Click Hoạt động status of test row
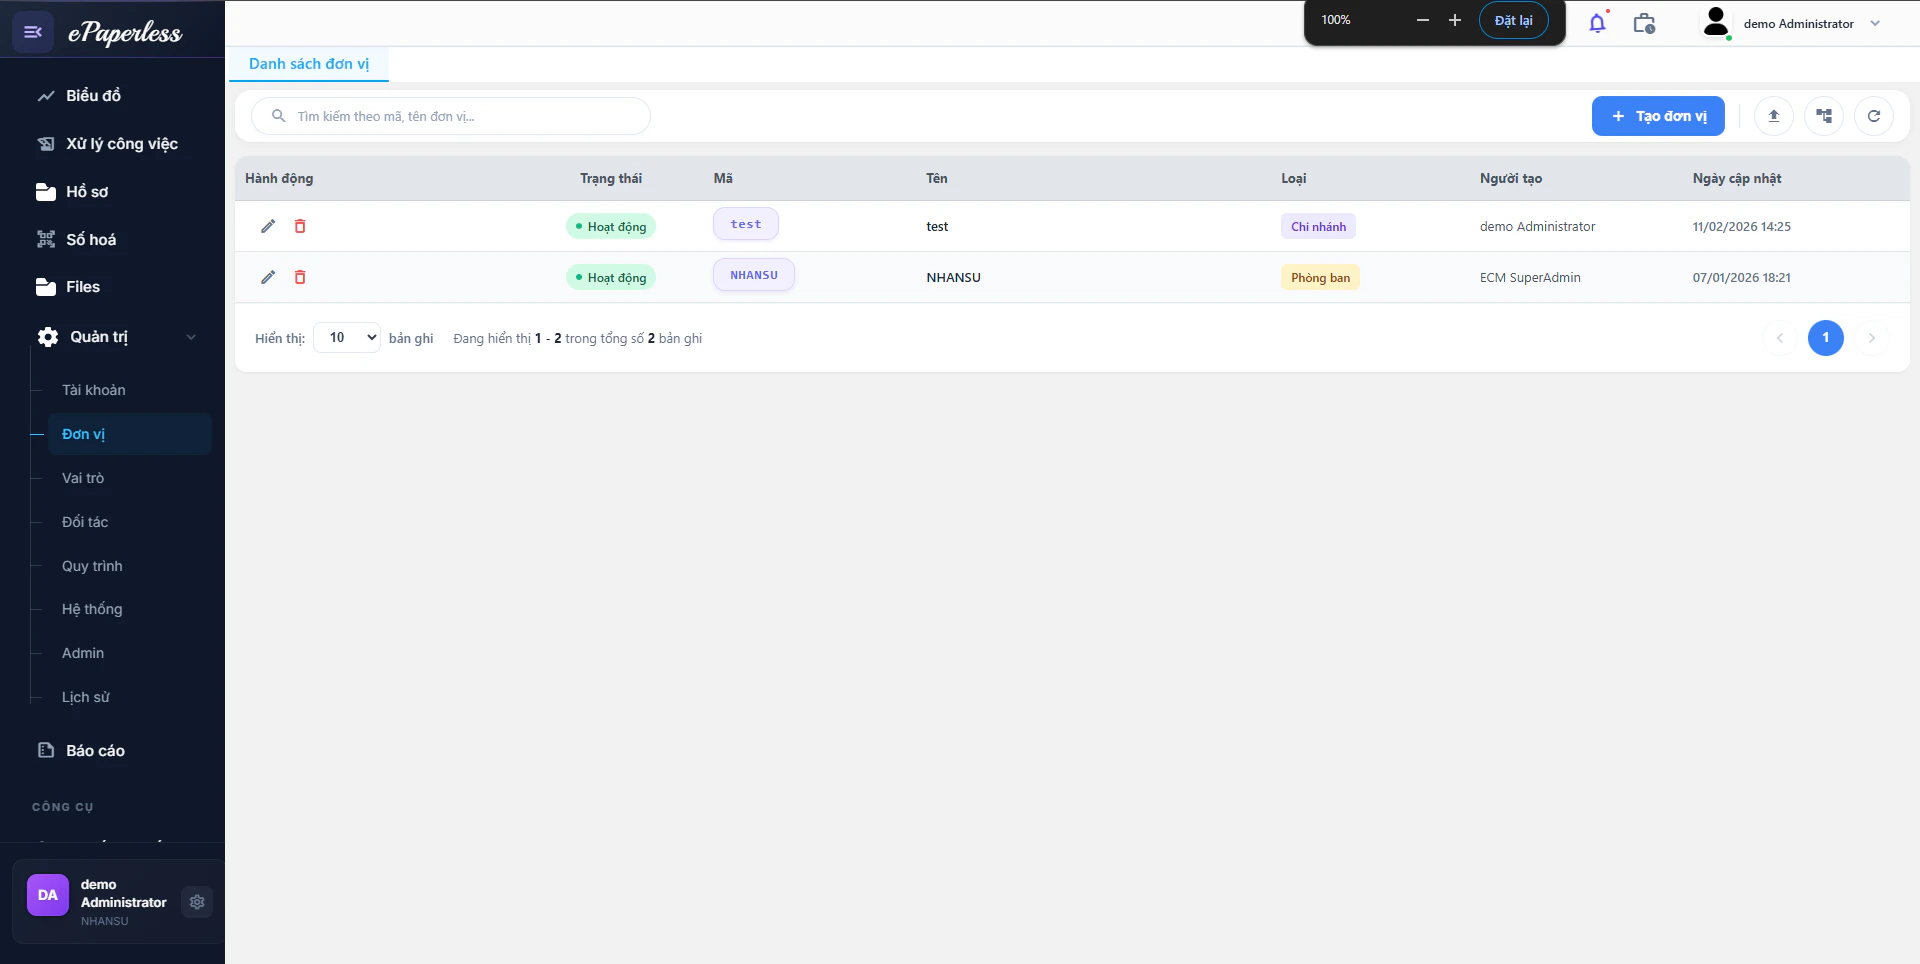Screen dimensions: 1920x964 pos(611,227)
